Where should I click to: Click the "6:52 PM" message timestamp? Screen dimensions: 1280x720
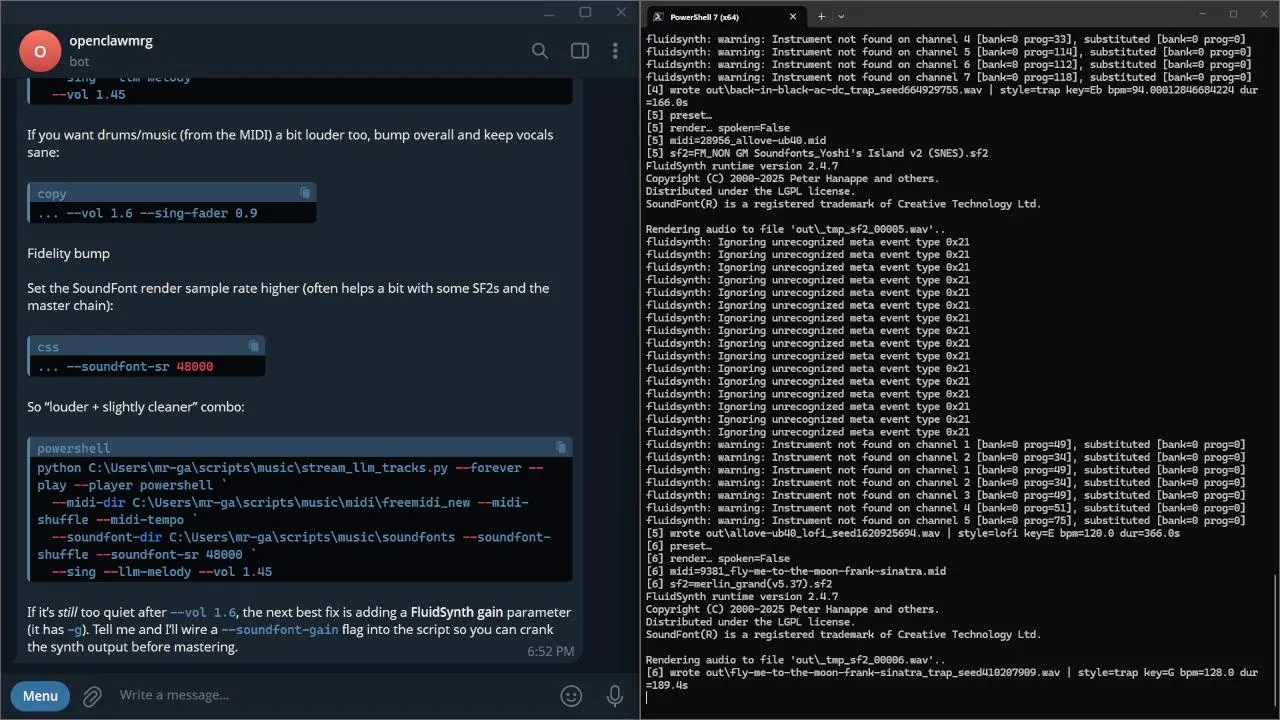click(551, 651)
